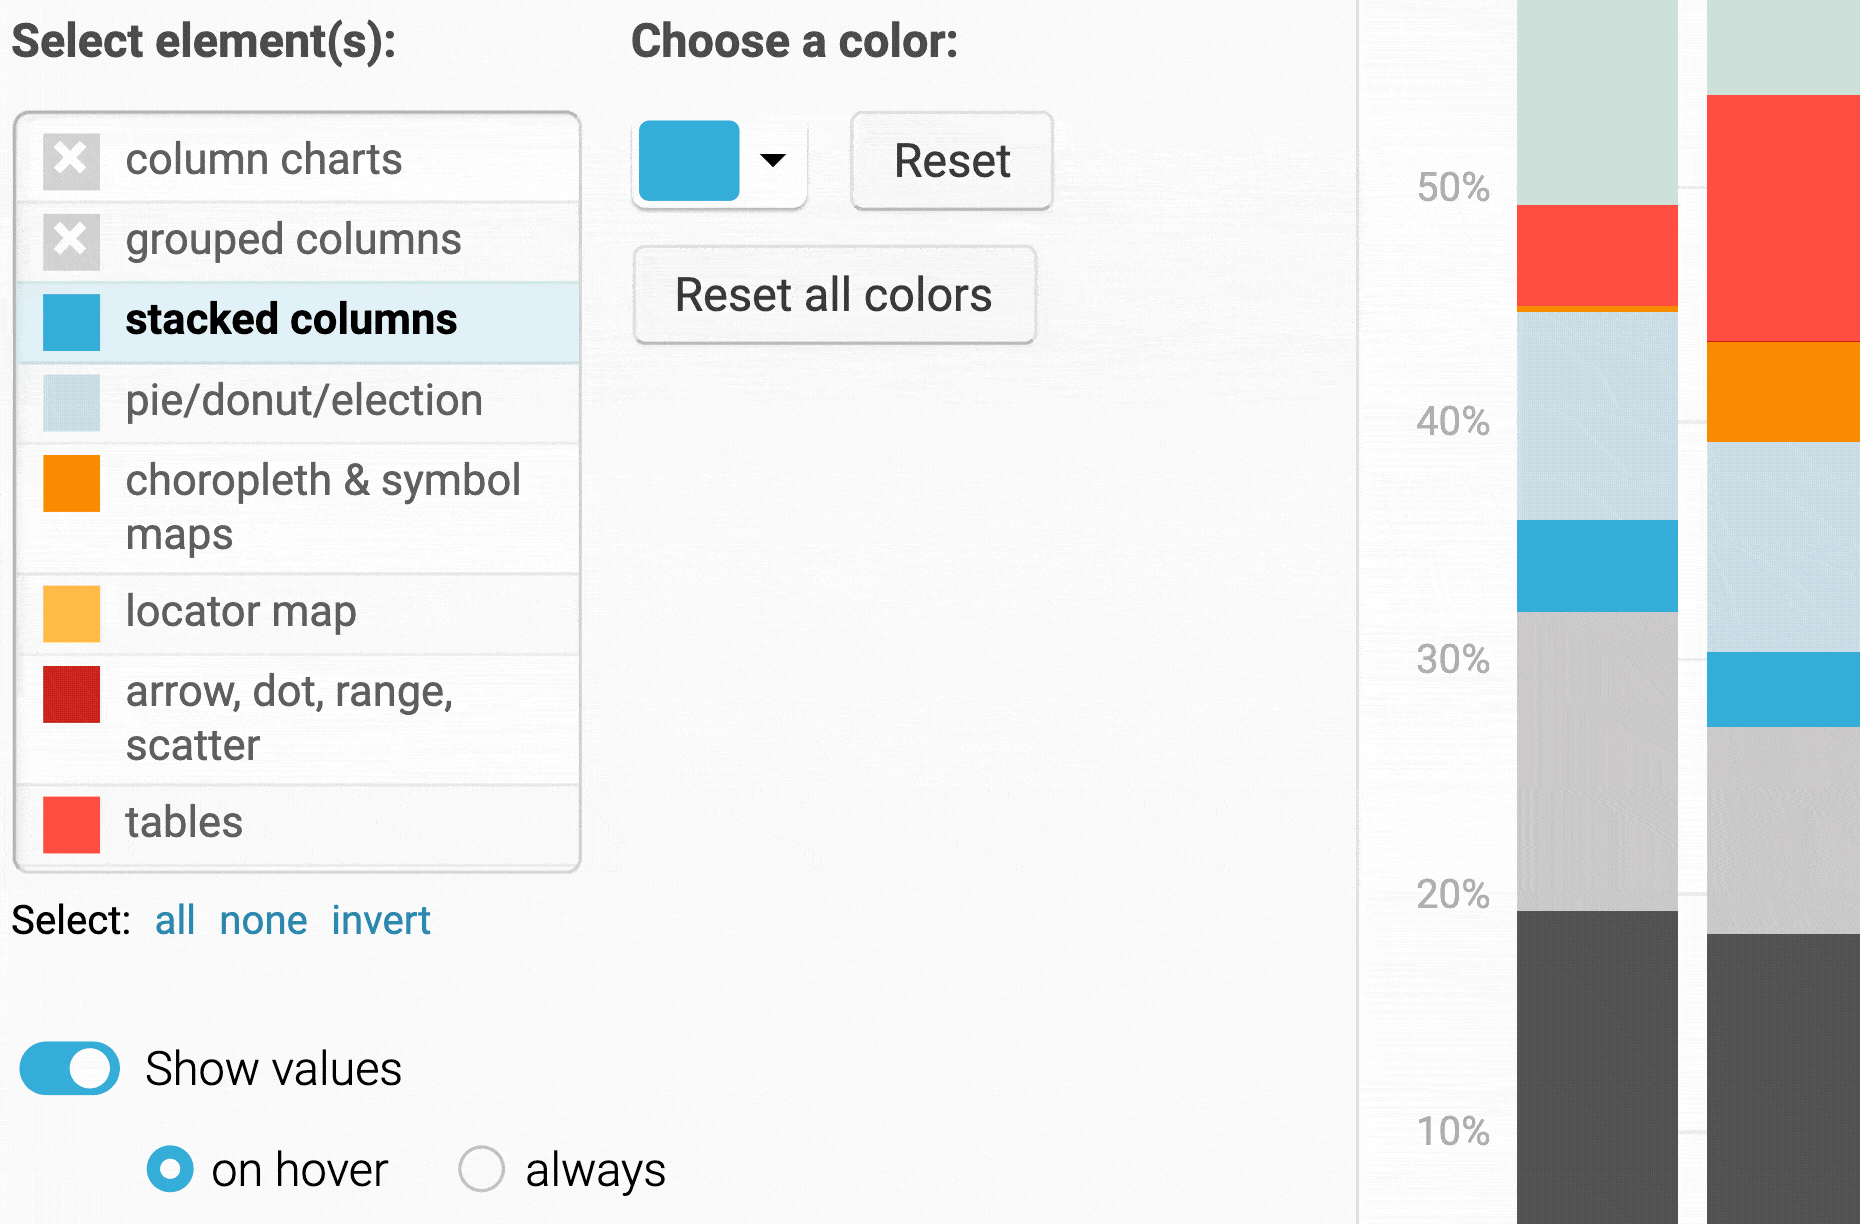The image size is (1860, 1224).
Task: Click the invert selection link
Action: 380,920
